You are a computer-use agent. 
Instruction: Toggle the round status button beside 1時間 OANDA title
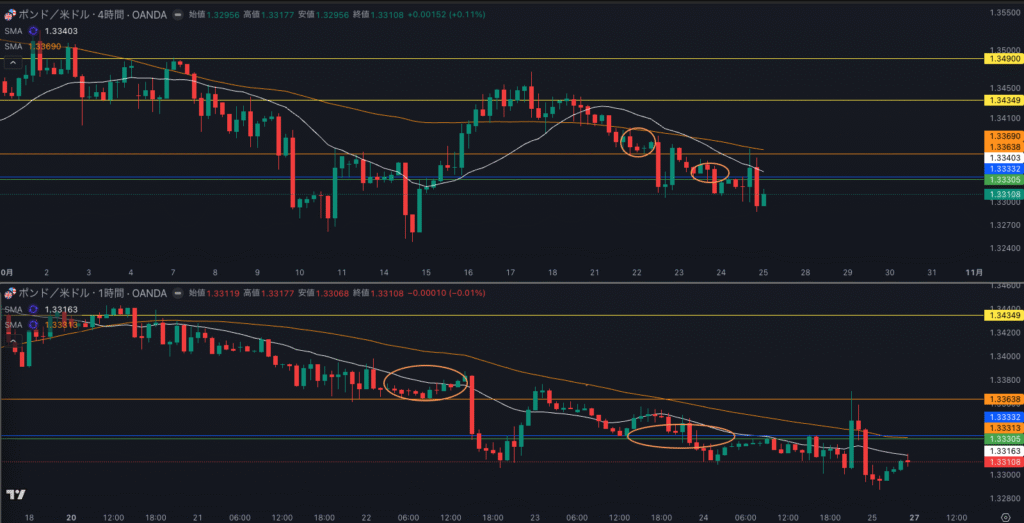(178, 293)
